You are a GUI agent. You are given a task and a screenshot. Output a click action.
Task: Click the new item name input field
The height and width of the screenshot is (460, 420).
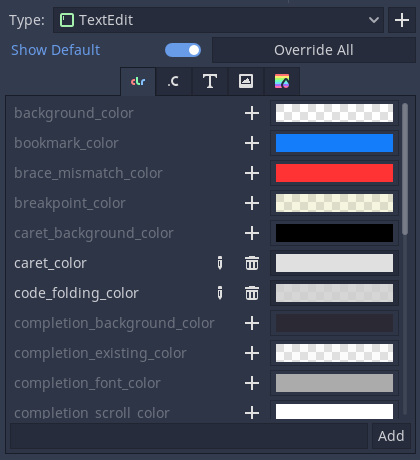point(189,436)
